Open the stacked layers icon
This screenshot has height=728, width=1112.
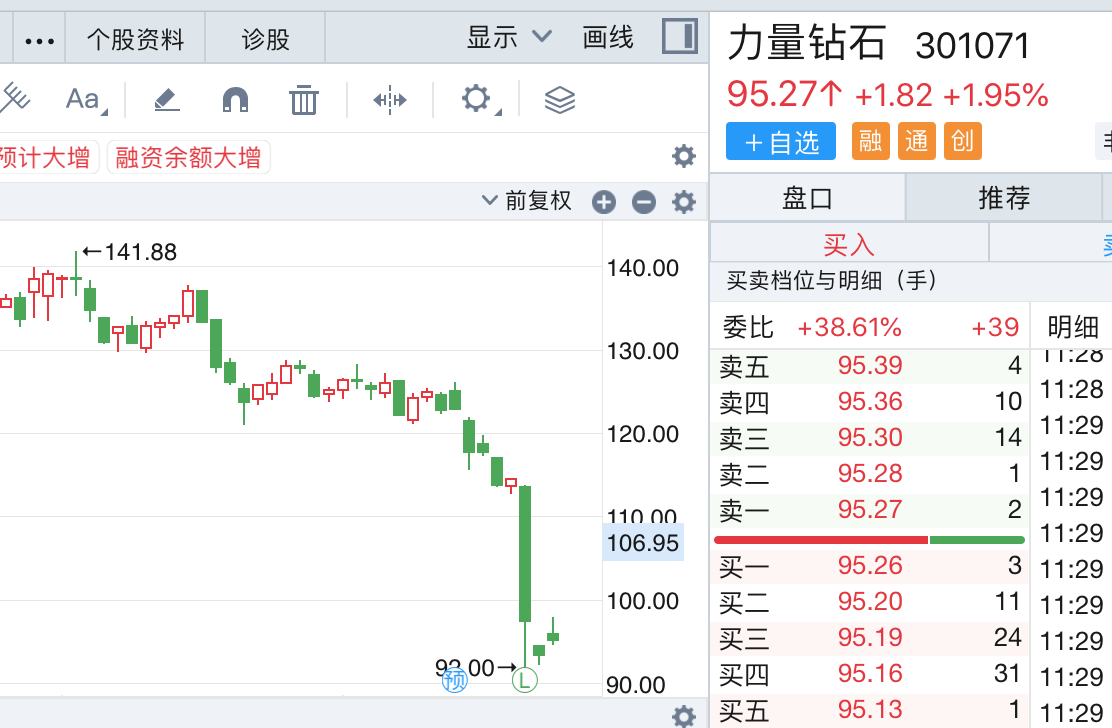tap(560, 99)
